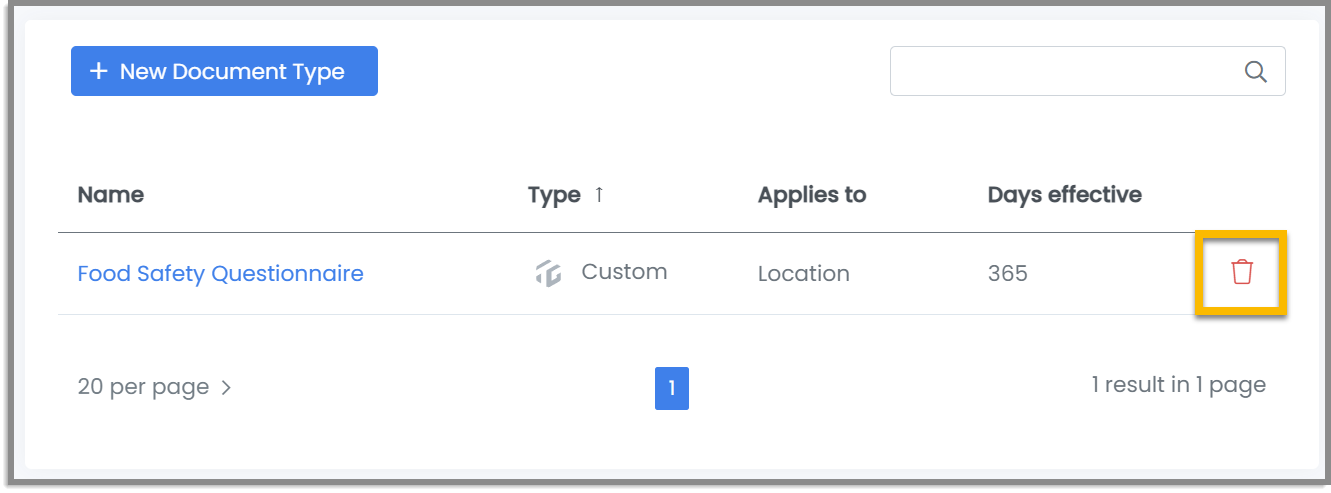Open the 20 per page dropdown
This screenshot has height=493, width=1331.
[x=154, y=387]
